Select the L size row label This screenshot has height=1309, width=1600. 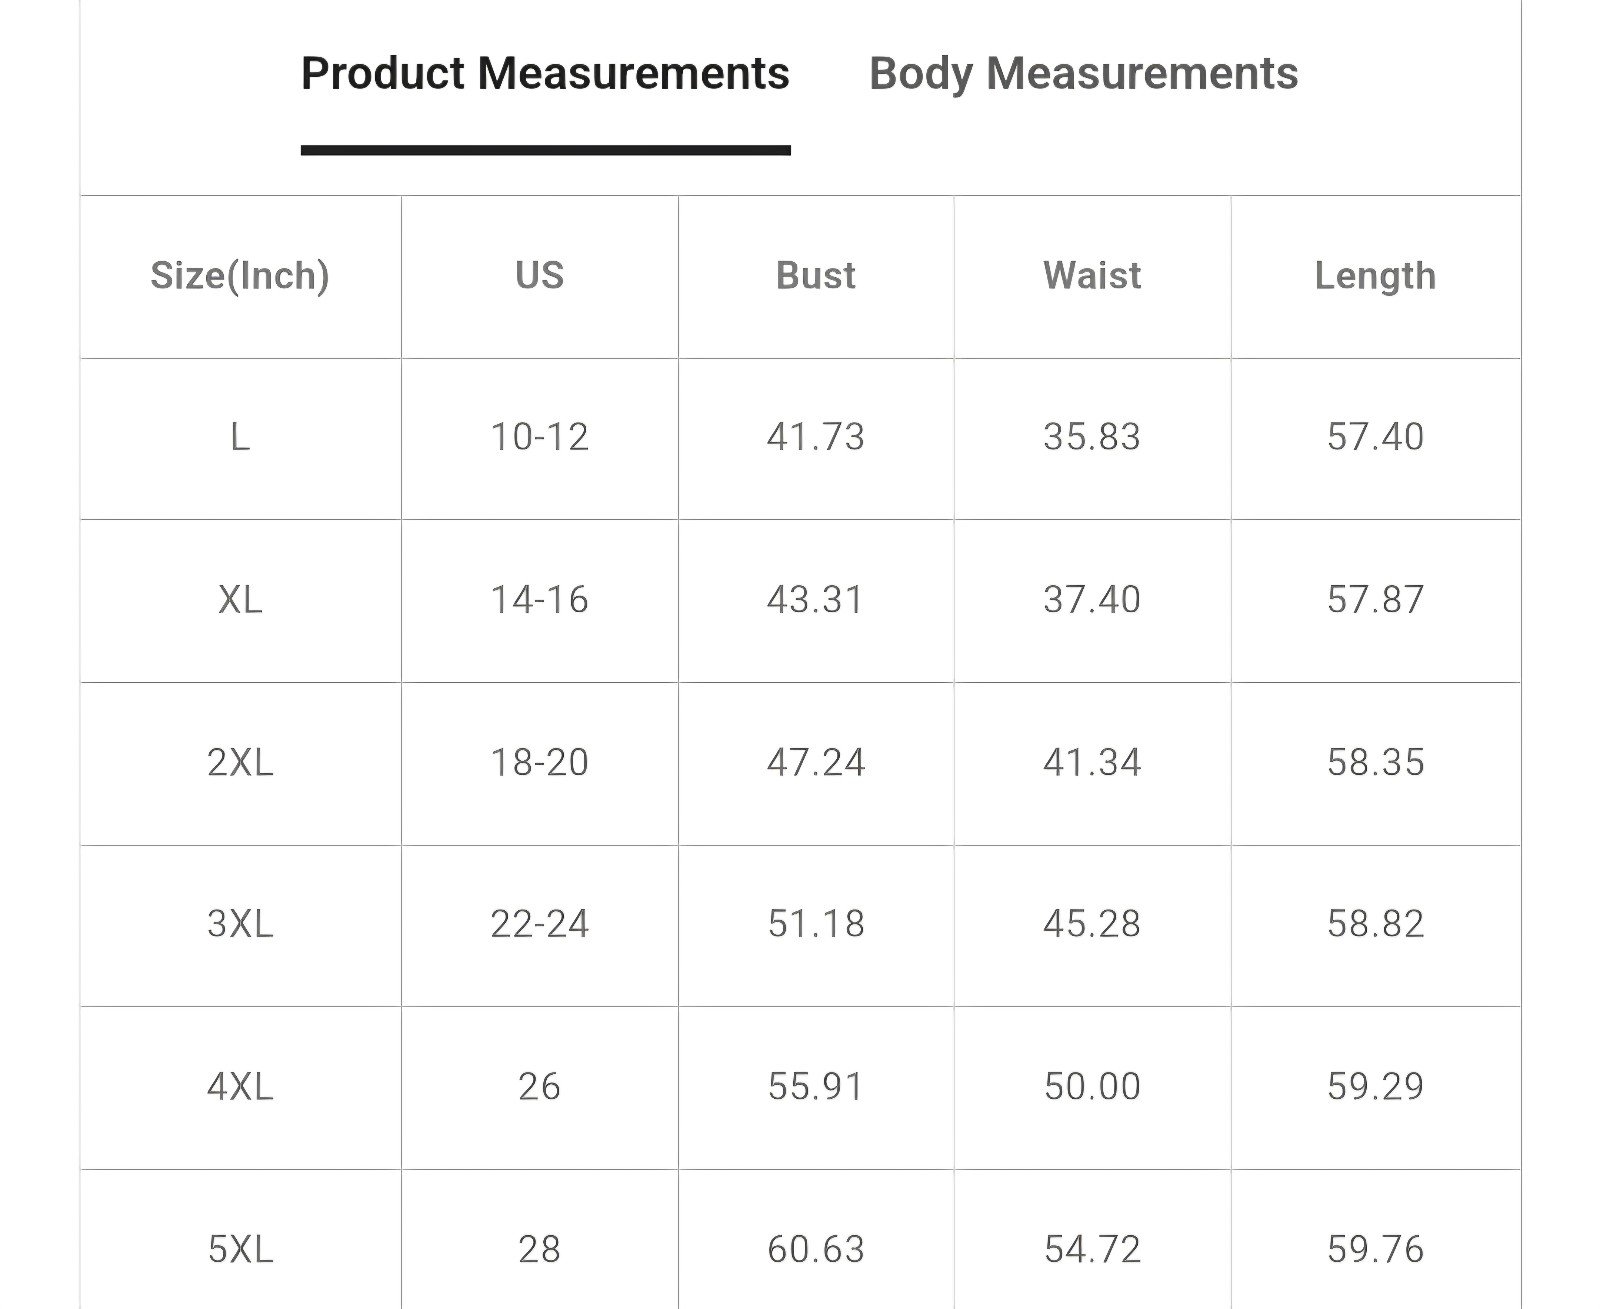pos(240,438)
